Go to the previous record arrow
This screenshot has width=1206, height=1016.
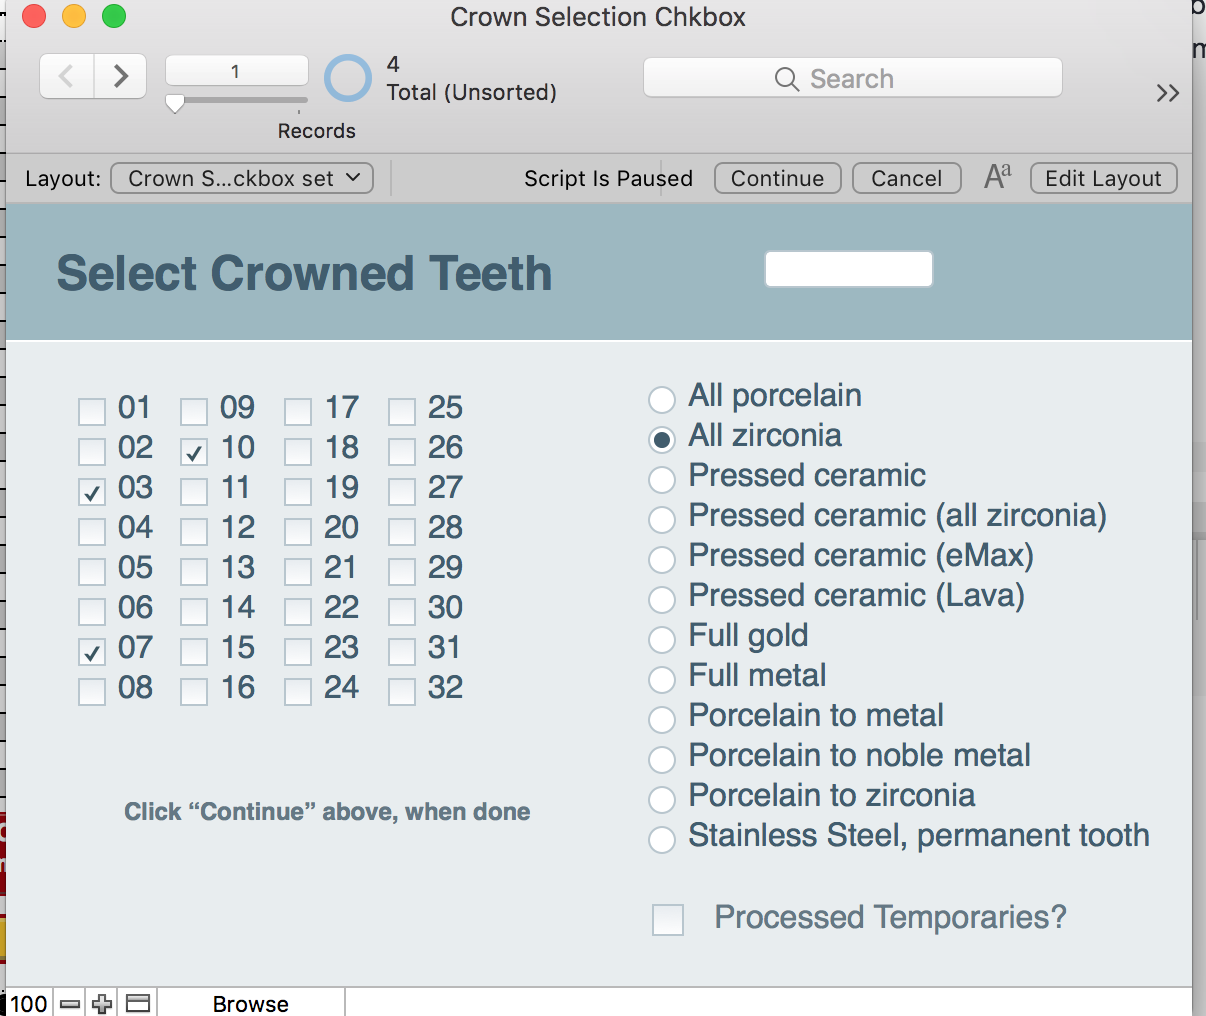67,76
